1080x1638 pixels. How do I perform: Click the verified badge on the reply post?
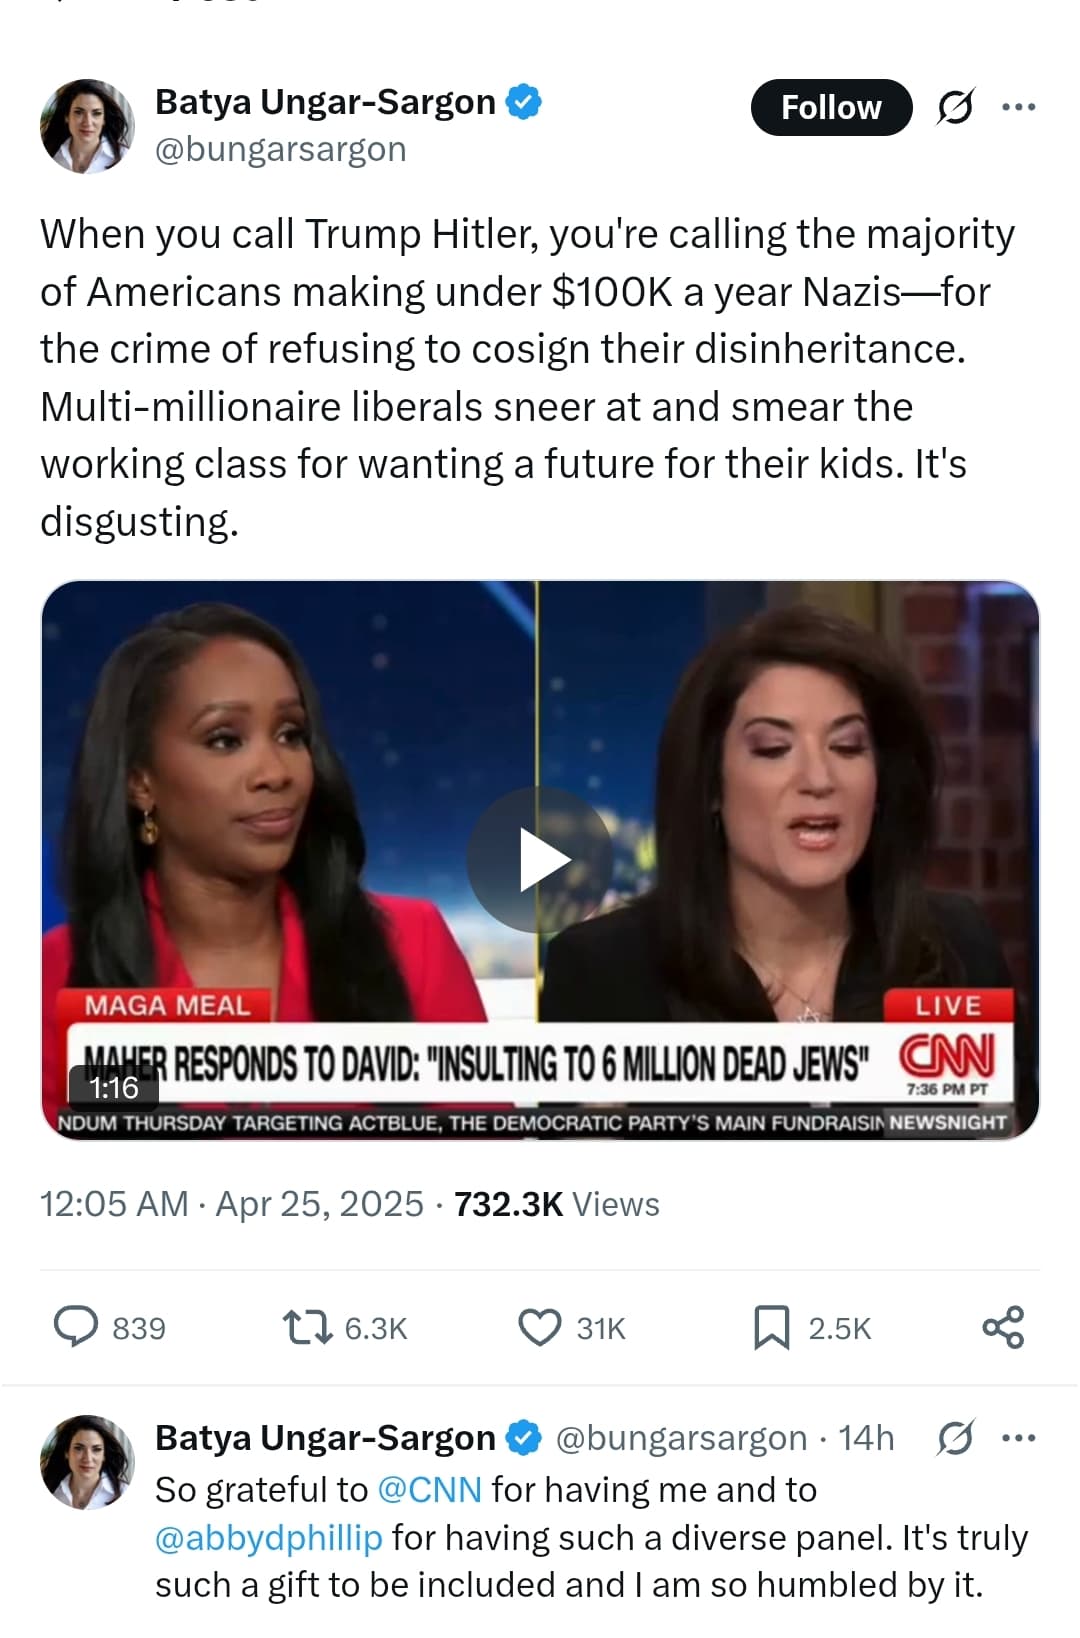[523, 1438]
